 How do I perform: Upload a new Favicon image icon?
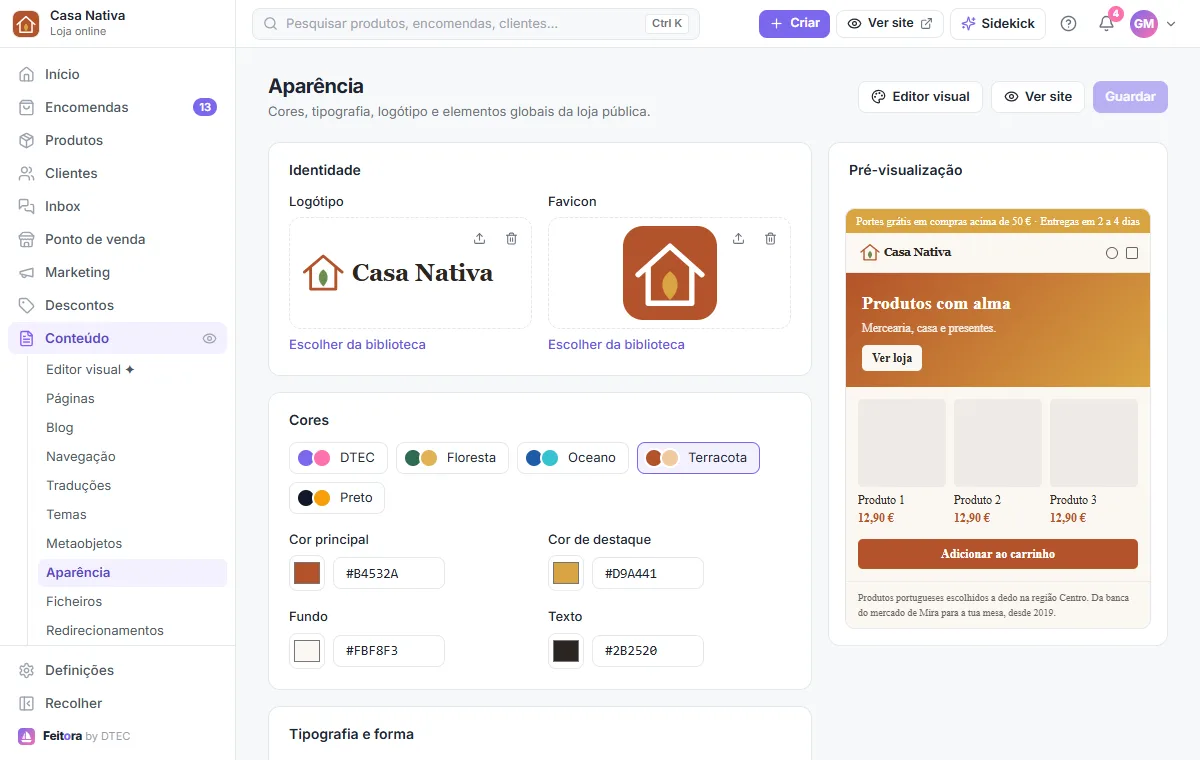pyautogui.click(x=738, y=238)
